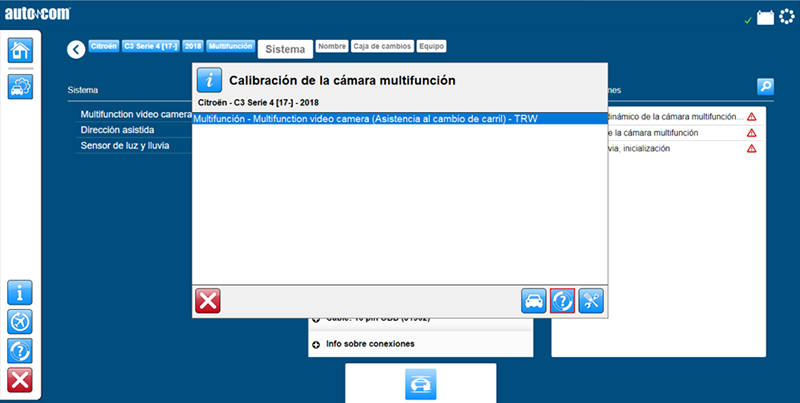Image resolution: width=800 pixels, height=403 pixels.
Task: Click the battery status icon
Action: pyautogui.click(x=765, y=19)
